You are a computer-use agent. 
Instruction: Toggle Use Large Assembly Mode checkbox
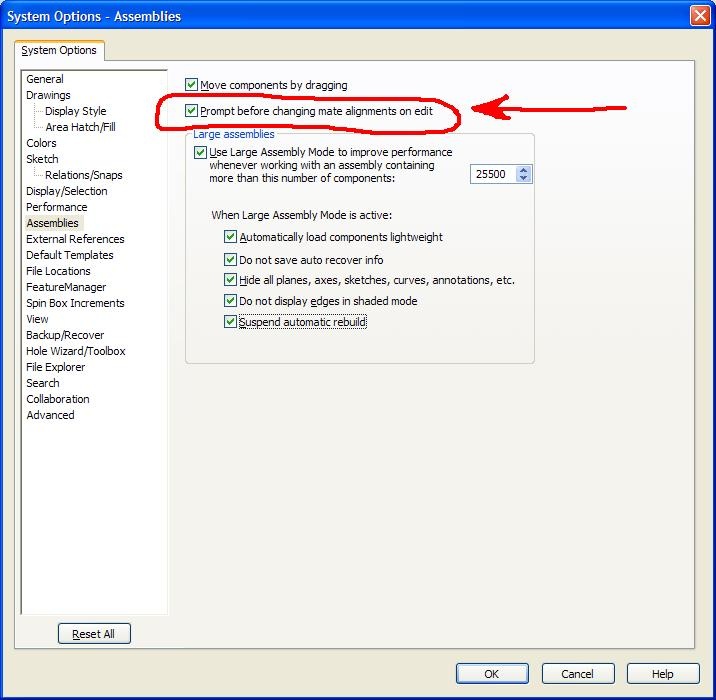click(200, 152)
